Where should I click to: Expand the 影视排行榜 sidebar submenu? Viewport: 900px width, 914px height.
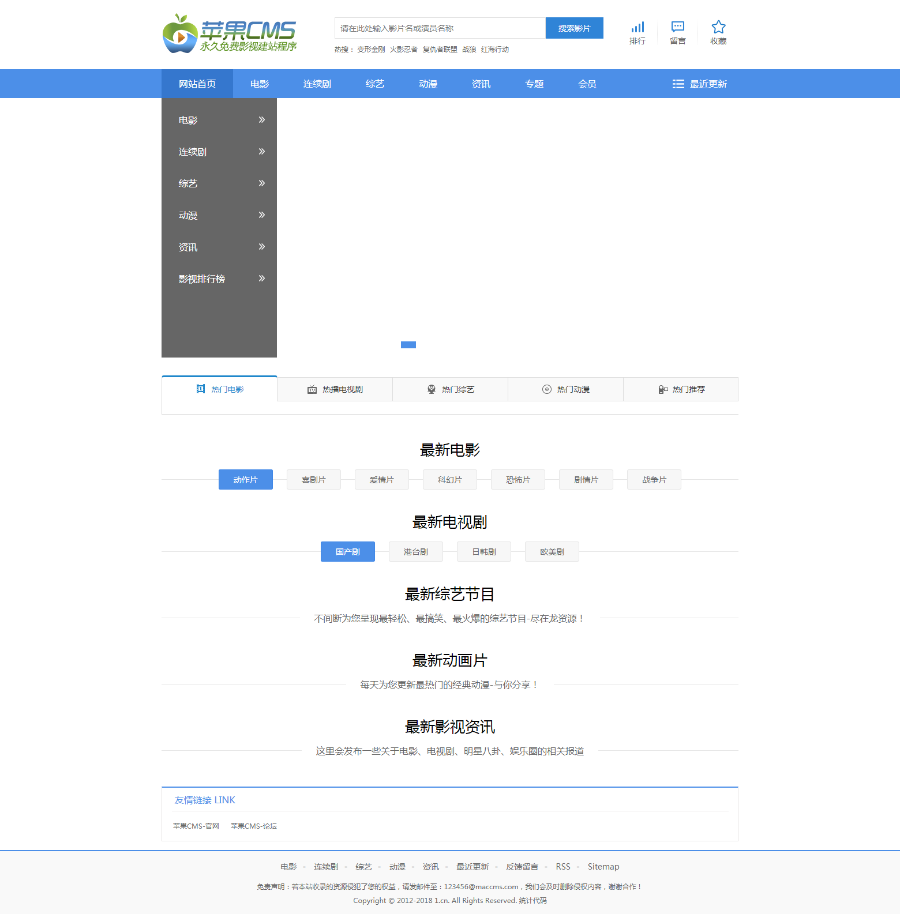pos(218,279)
